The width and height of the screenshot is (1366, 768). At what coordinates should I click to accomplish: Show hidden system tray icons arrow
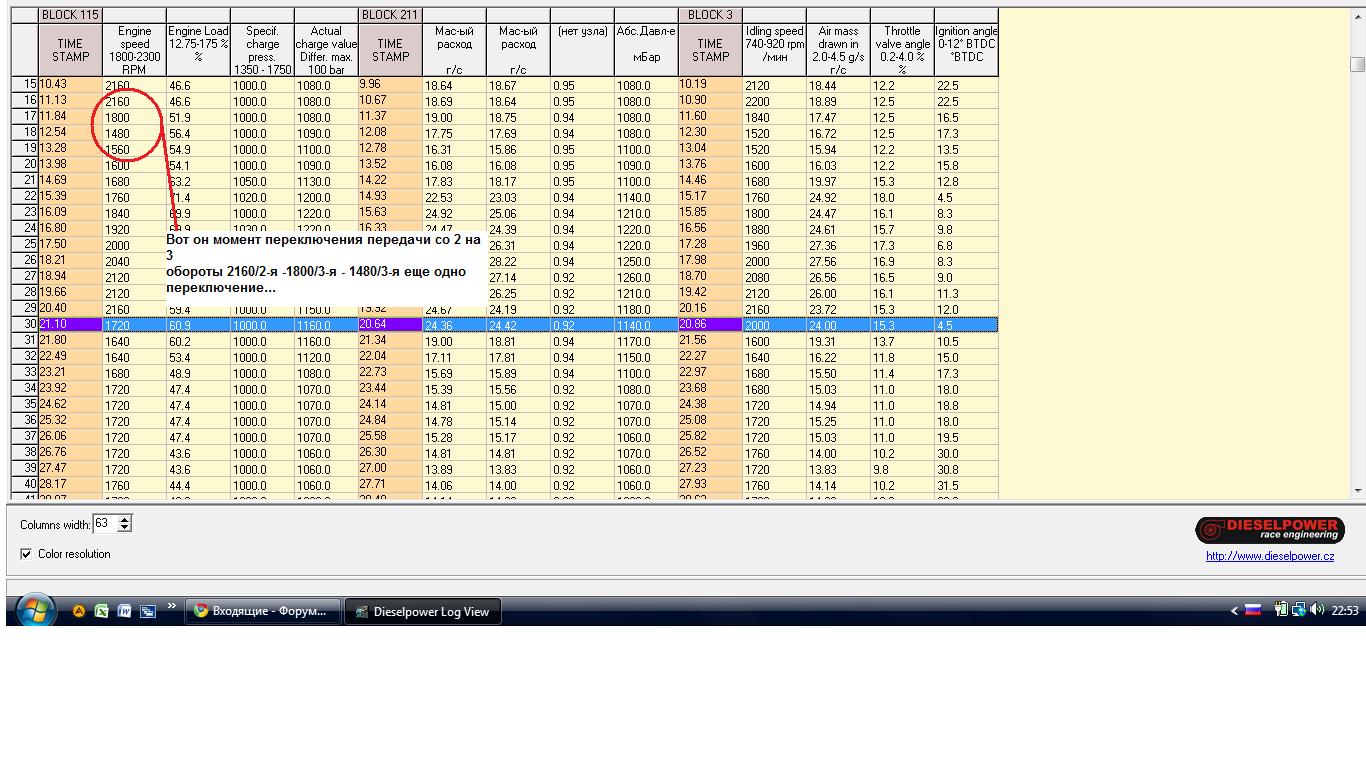(1234, 611)
